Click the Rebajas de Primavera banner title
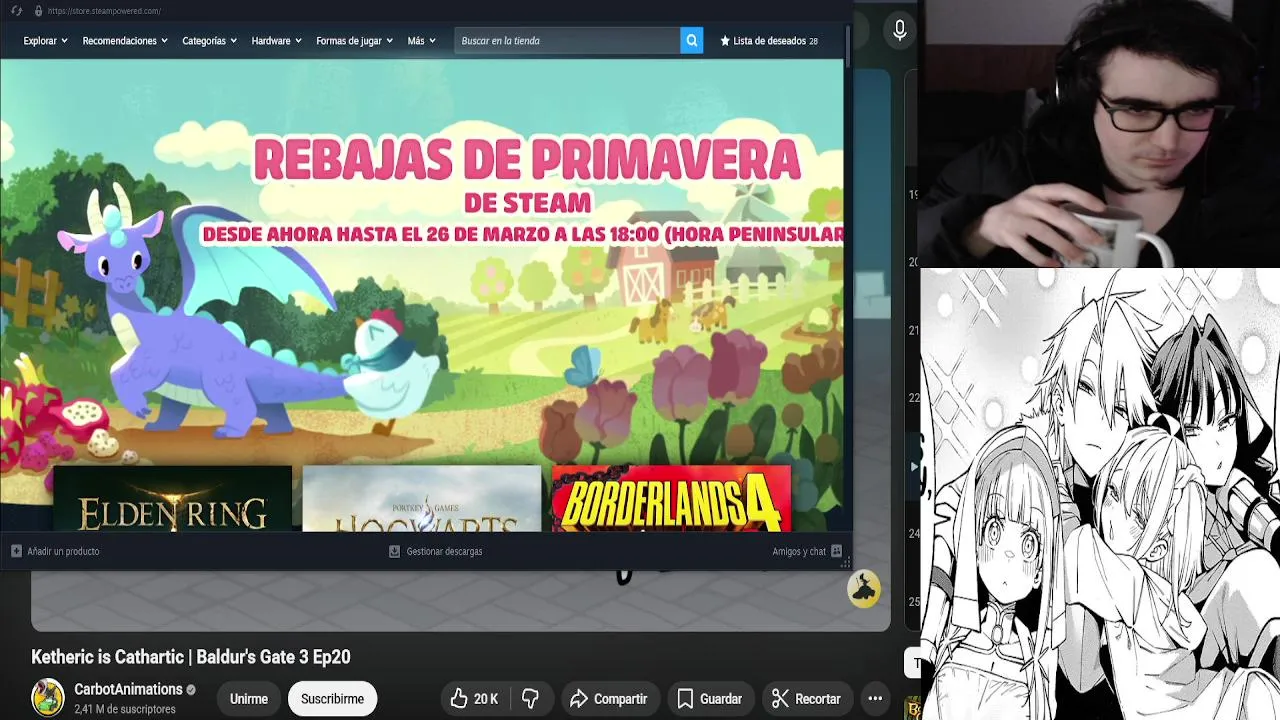 click(x=527, y=160)
